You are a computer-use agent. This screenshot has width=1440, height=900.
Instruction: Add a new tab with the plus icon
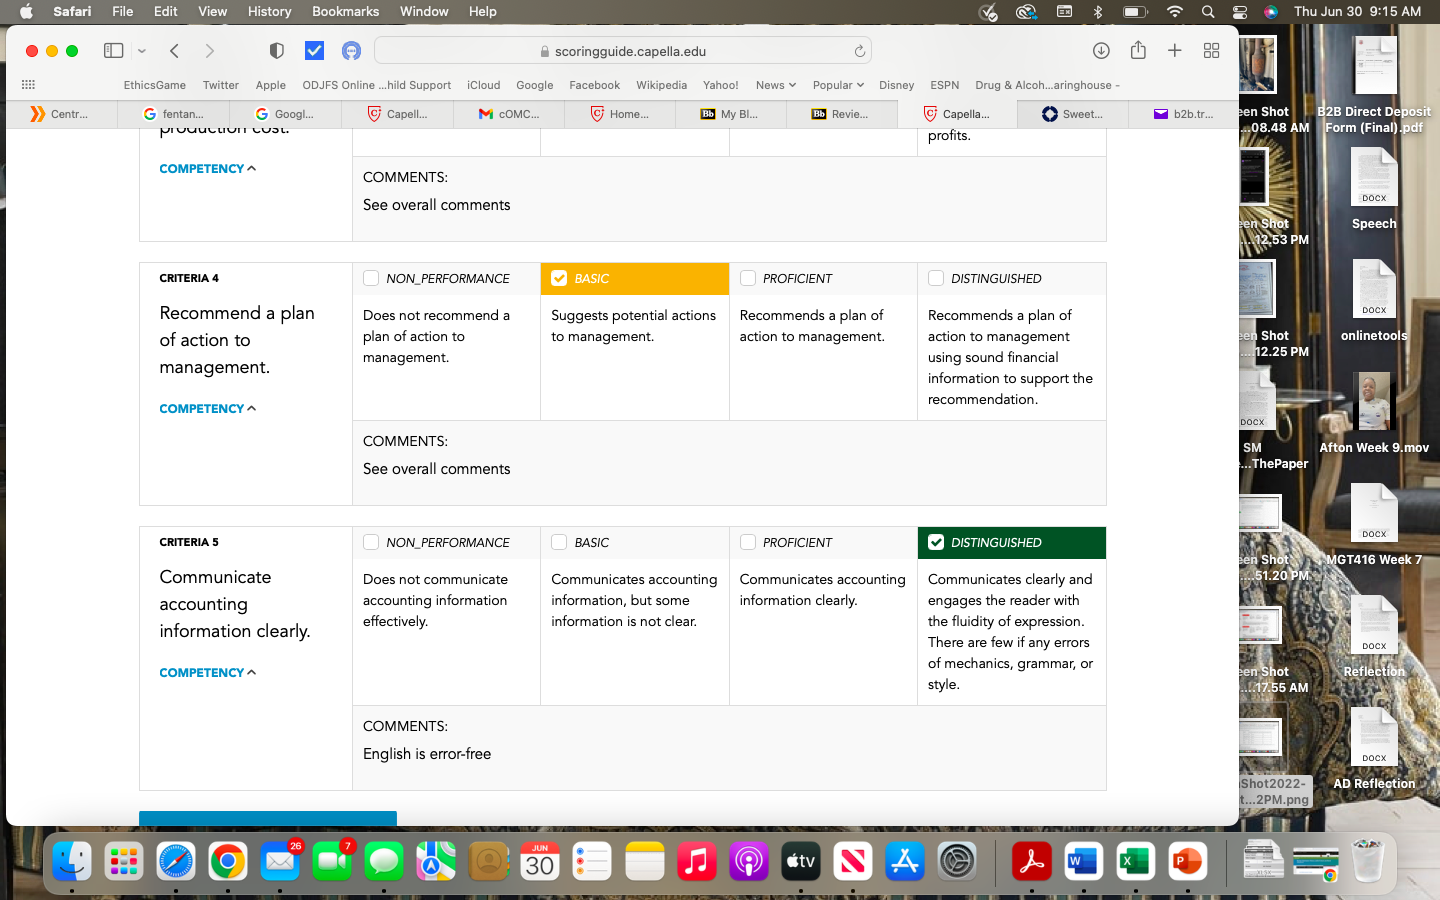coord(1175,51)
